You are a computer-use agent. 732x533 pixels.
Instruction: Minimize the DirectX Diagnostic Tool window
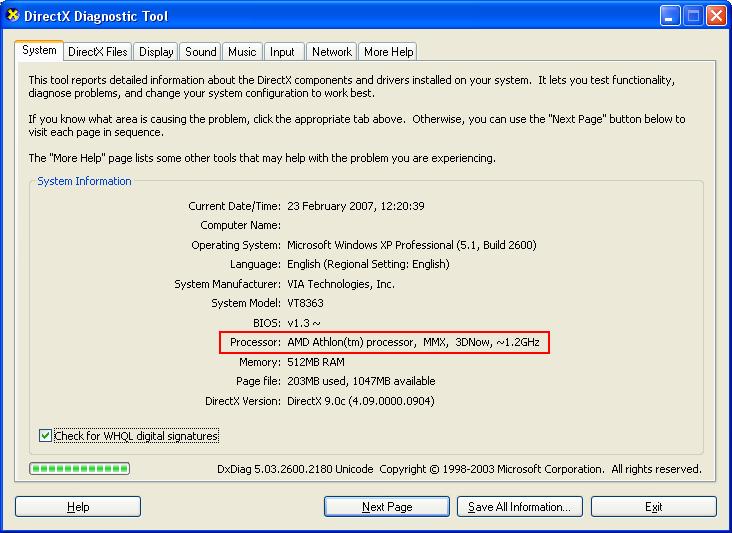669,16
